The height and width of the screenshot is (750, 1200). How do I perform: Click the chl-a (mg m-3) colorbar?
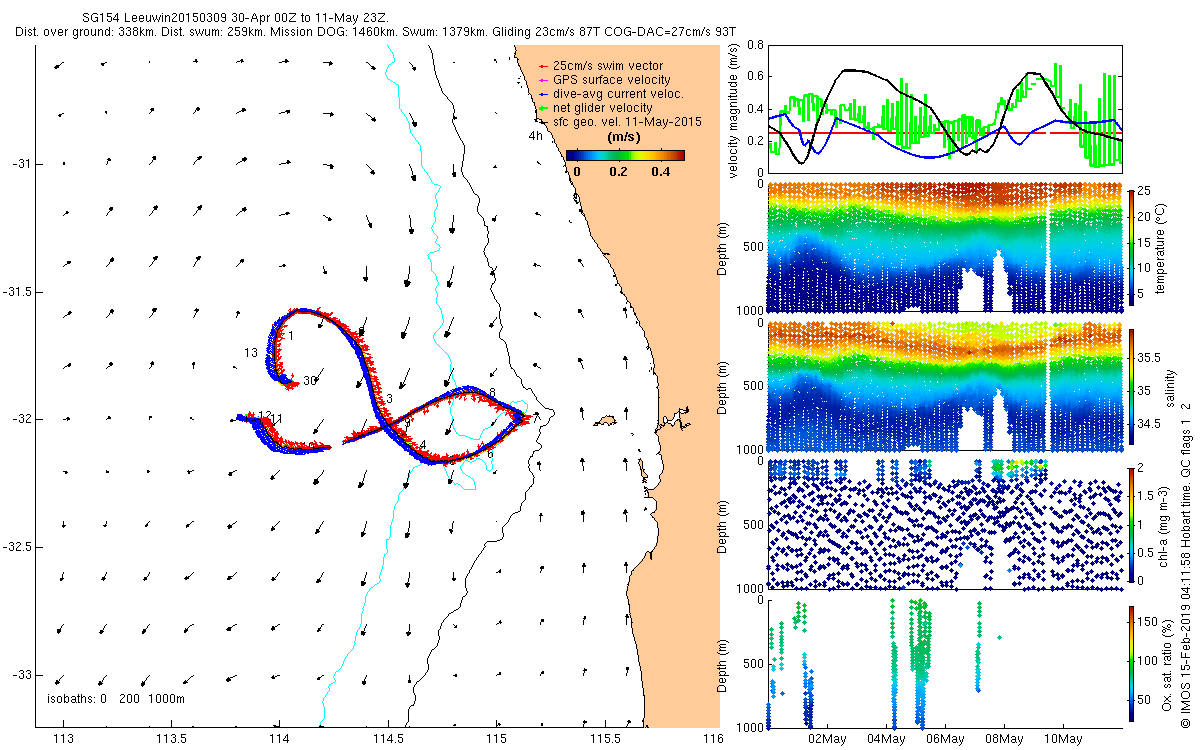pyautogui.click(x=1132, y=525)
